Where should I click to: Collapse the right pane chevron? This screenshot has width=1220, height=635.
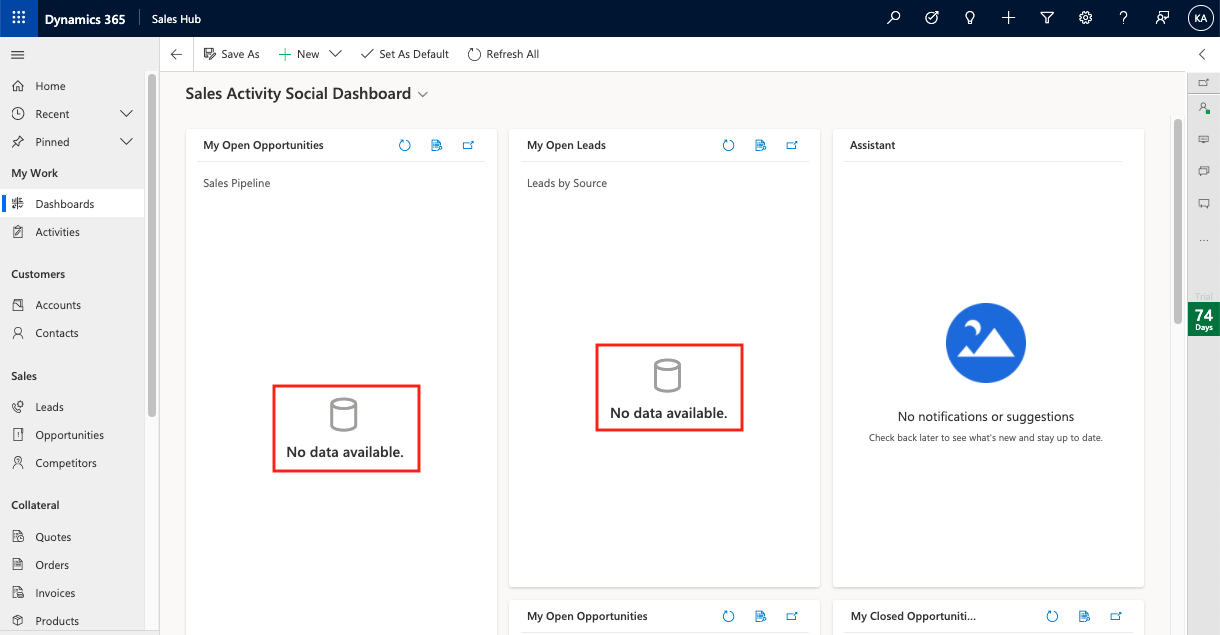click(1202, 54)
